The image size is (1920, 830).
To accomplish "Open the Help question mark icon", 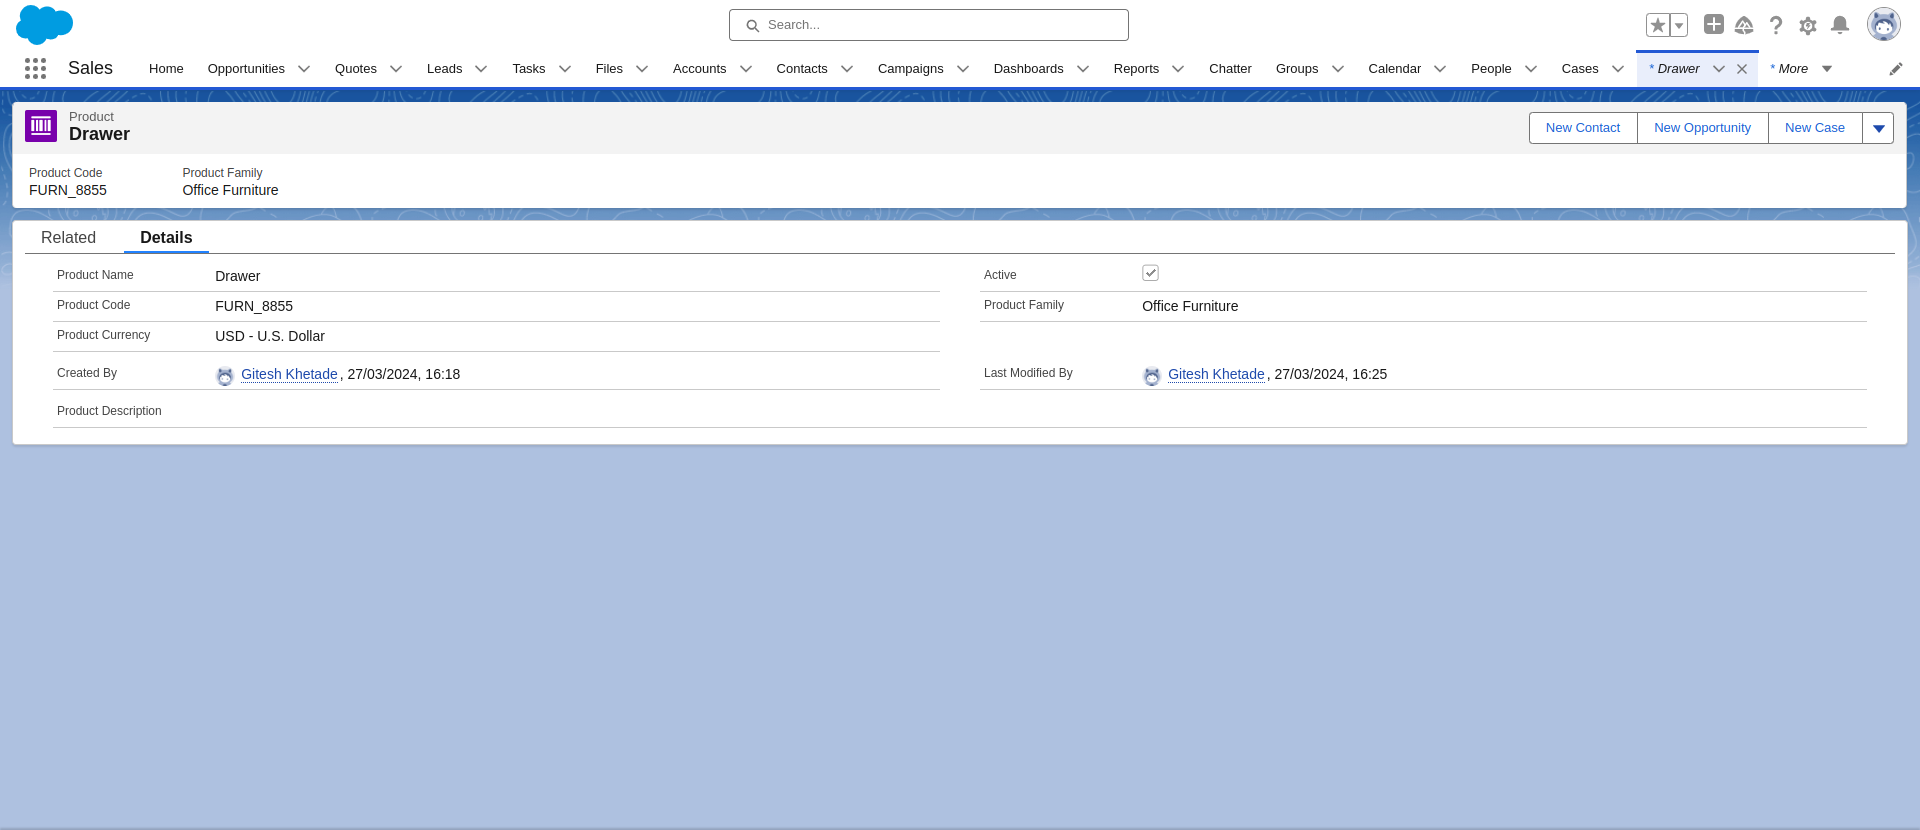I will (x=1776, y=25).
